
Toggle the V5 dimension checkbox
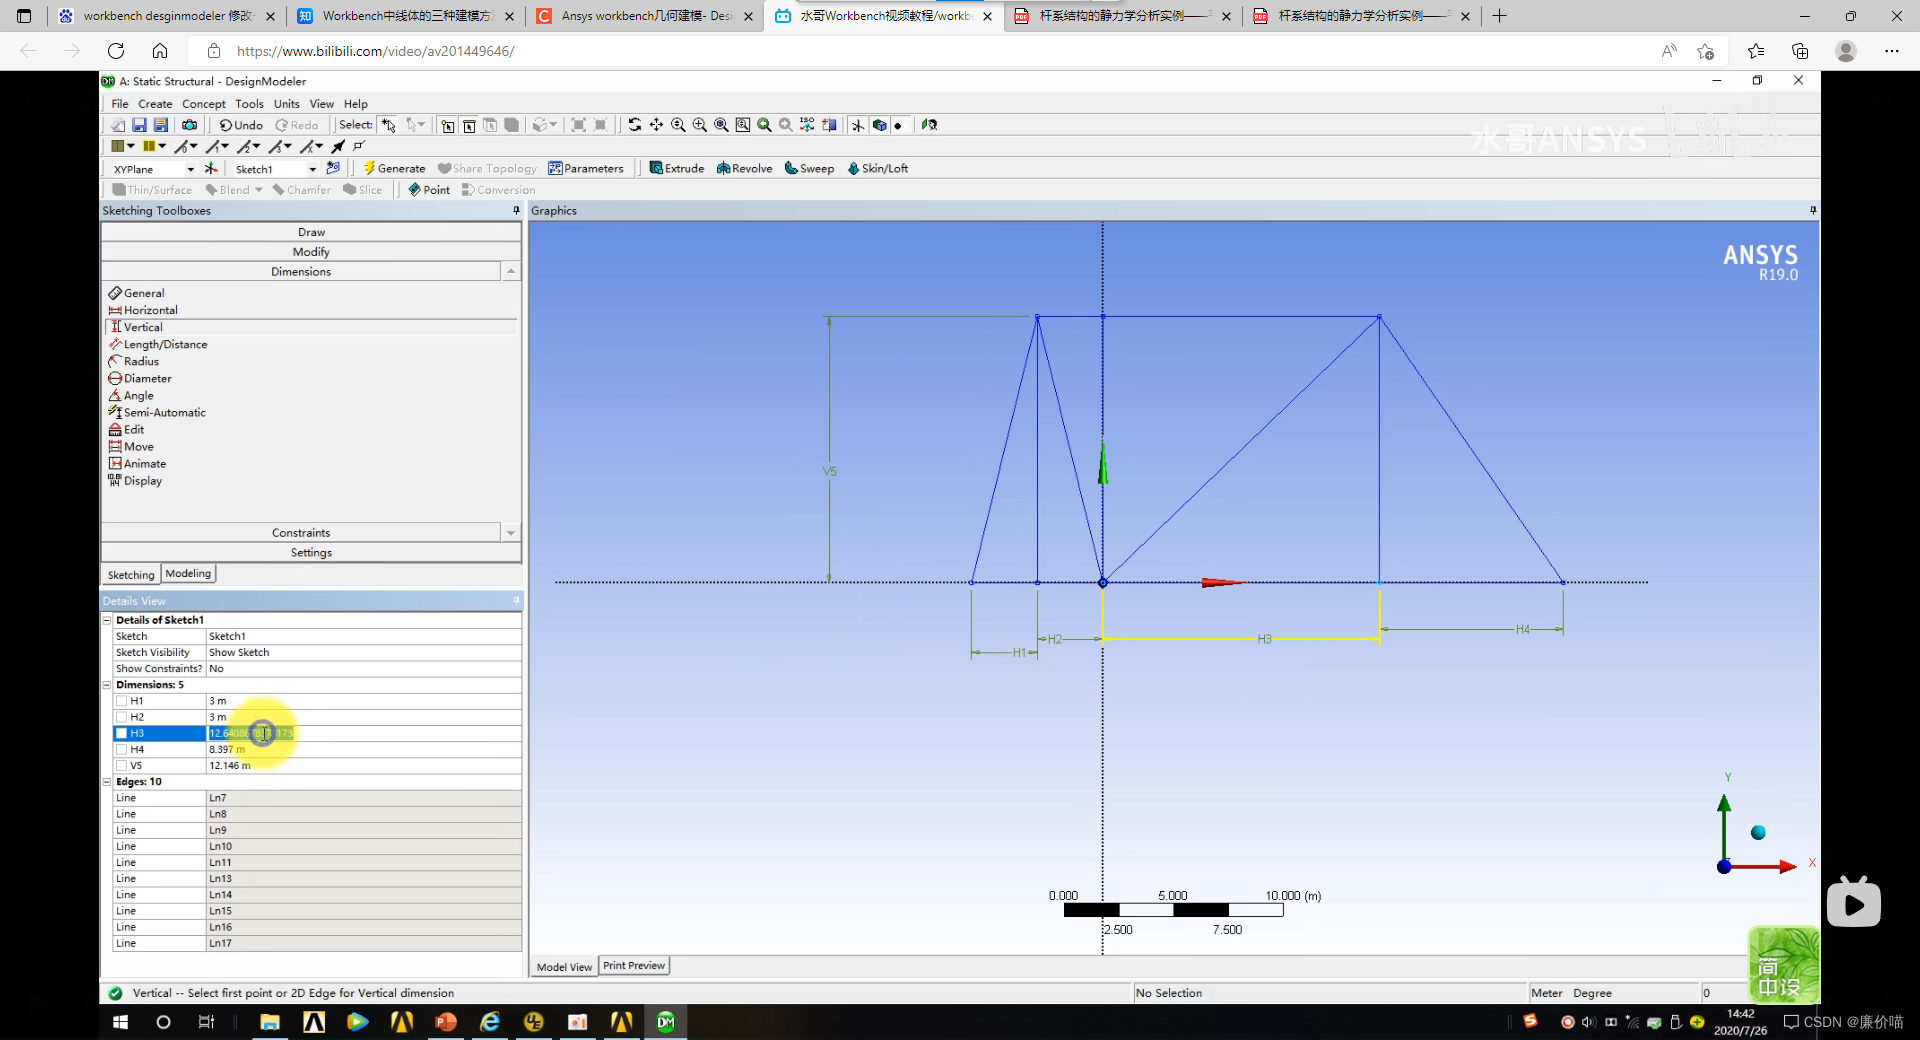pos(121,765)
